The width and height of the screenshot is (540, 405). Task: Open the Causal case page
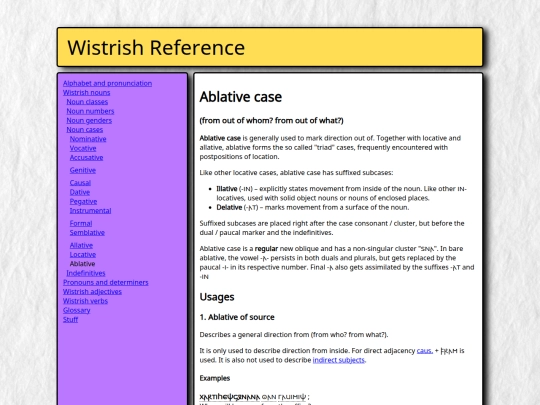point(80,183)
